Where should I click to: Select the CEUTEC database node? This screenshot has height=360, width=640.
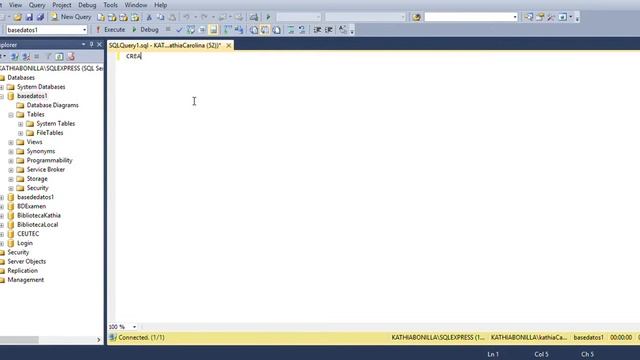point(28,234)
